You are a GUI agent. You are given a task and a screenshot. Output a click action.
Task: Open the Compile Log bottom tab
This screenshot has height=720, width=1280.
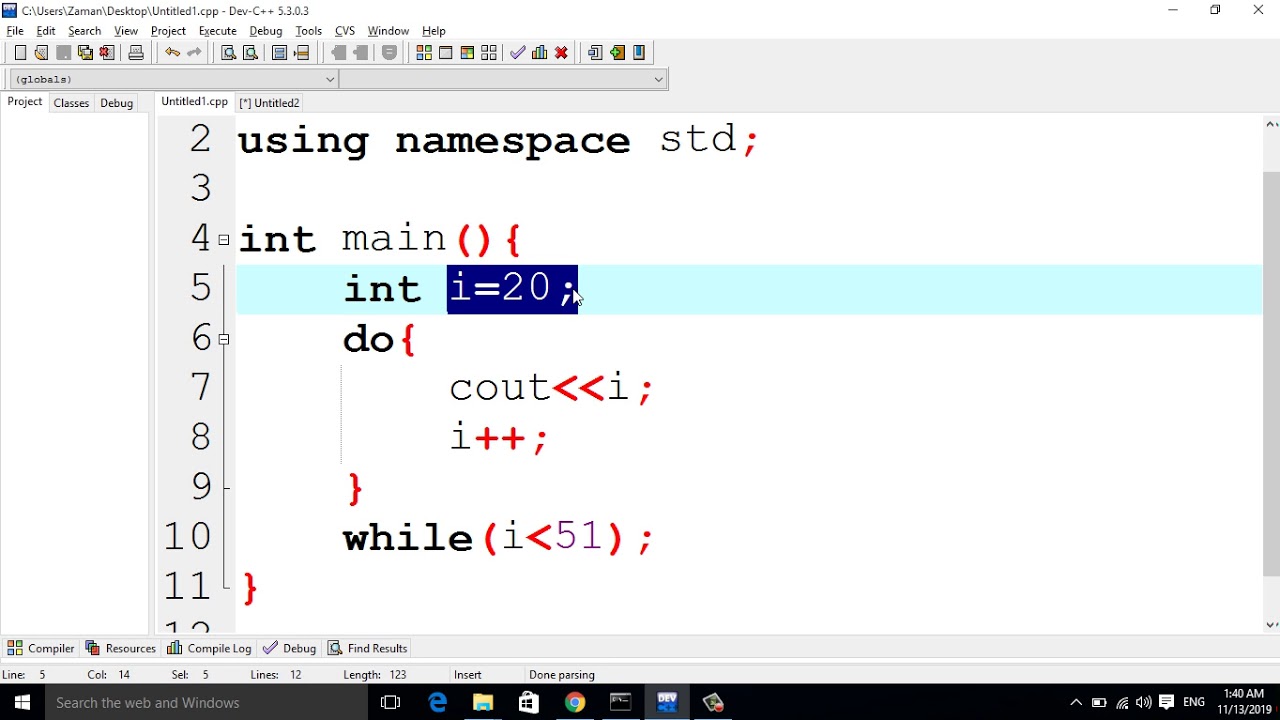pyautogui.click(x=209, y=648)
